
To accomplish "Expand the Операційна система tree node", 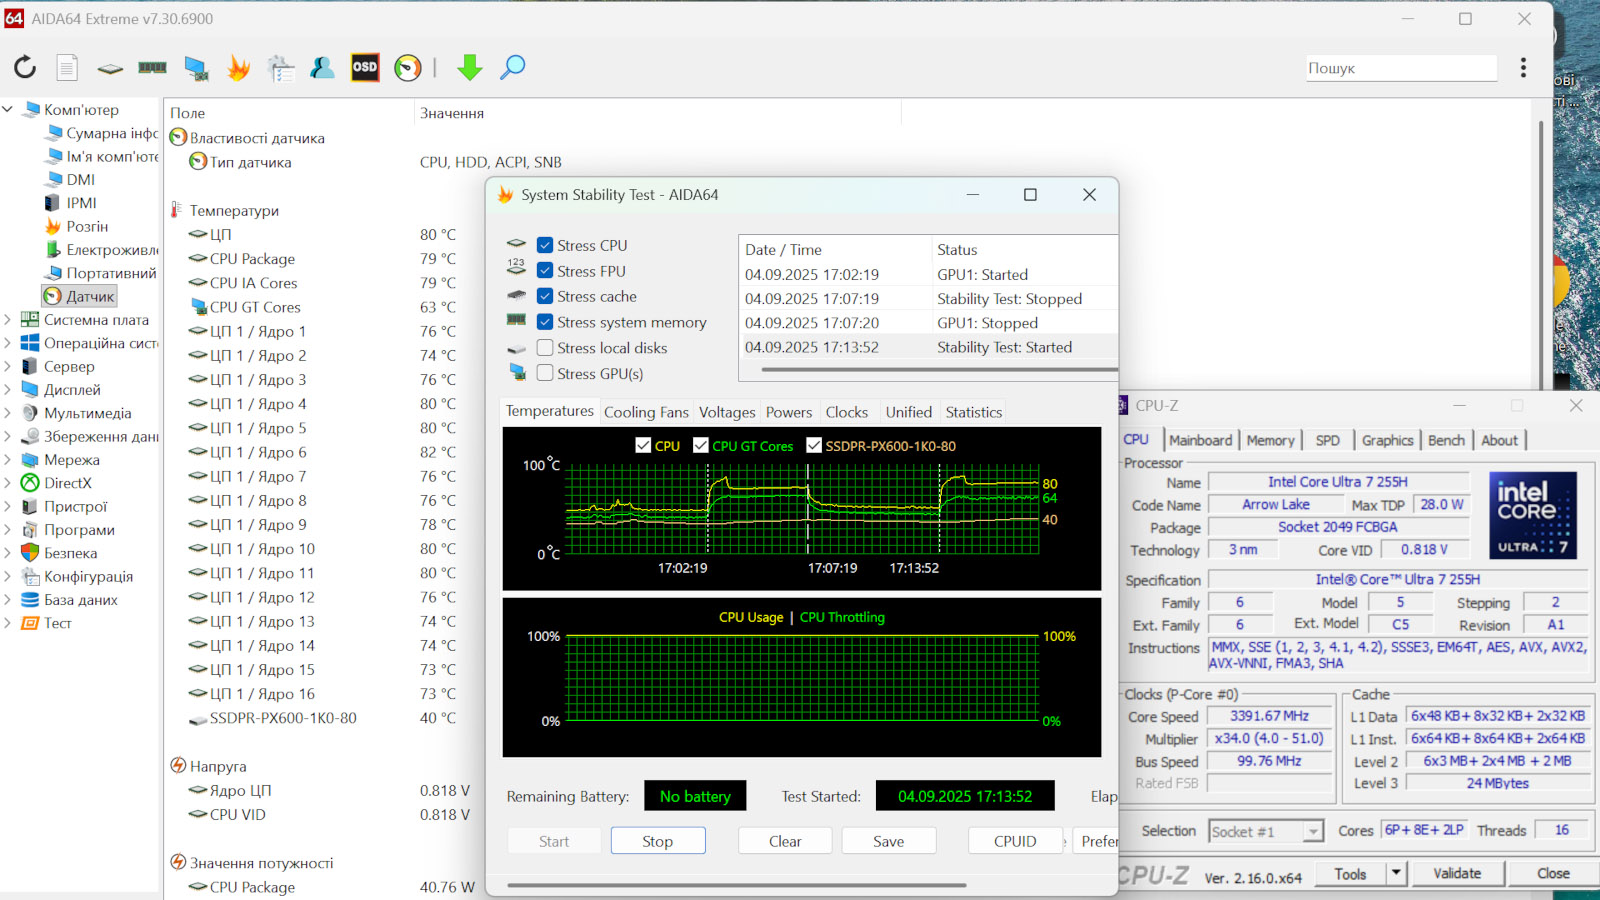I will coord(8,343).
